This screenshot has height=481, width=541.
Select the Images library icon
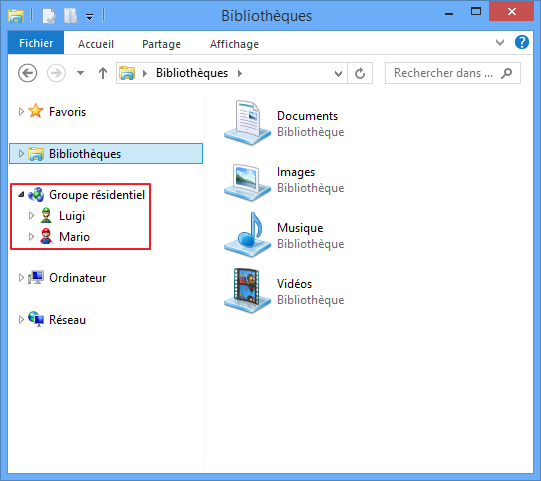click(x=247, y=182)
